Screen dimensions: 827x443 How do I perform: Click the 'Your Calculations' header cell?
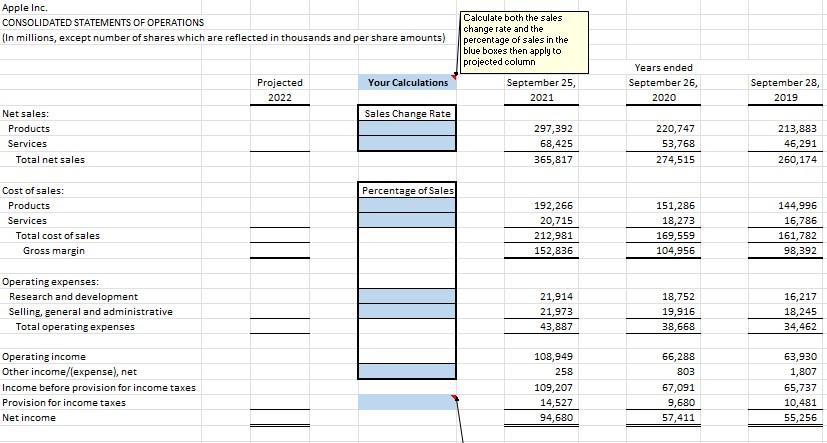point(407,82)
